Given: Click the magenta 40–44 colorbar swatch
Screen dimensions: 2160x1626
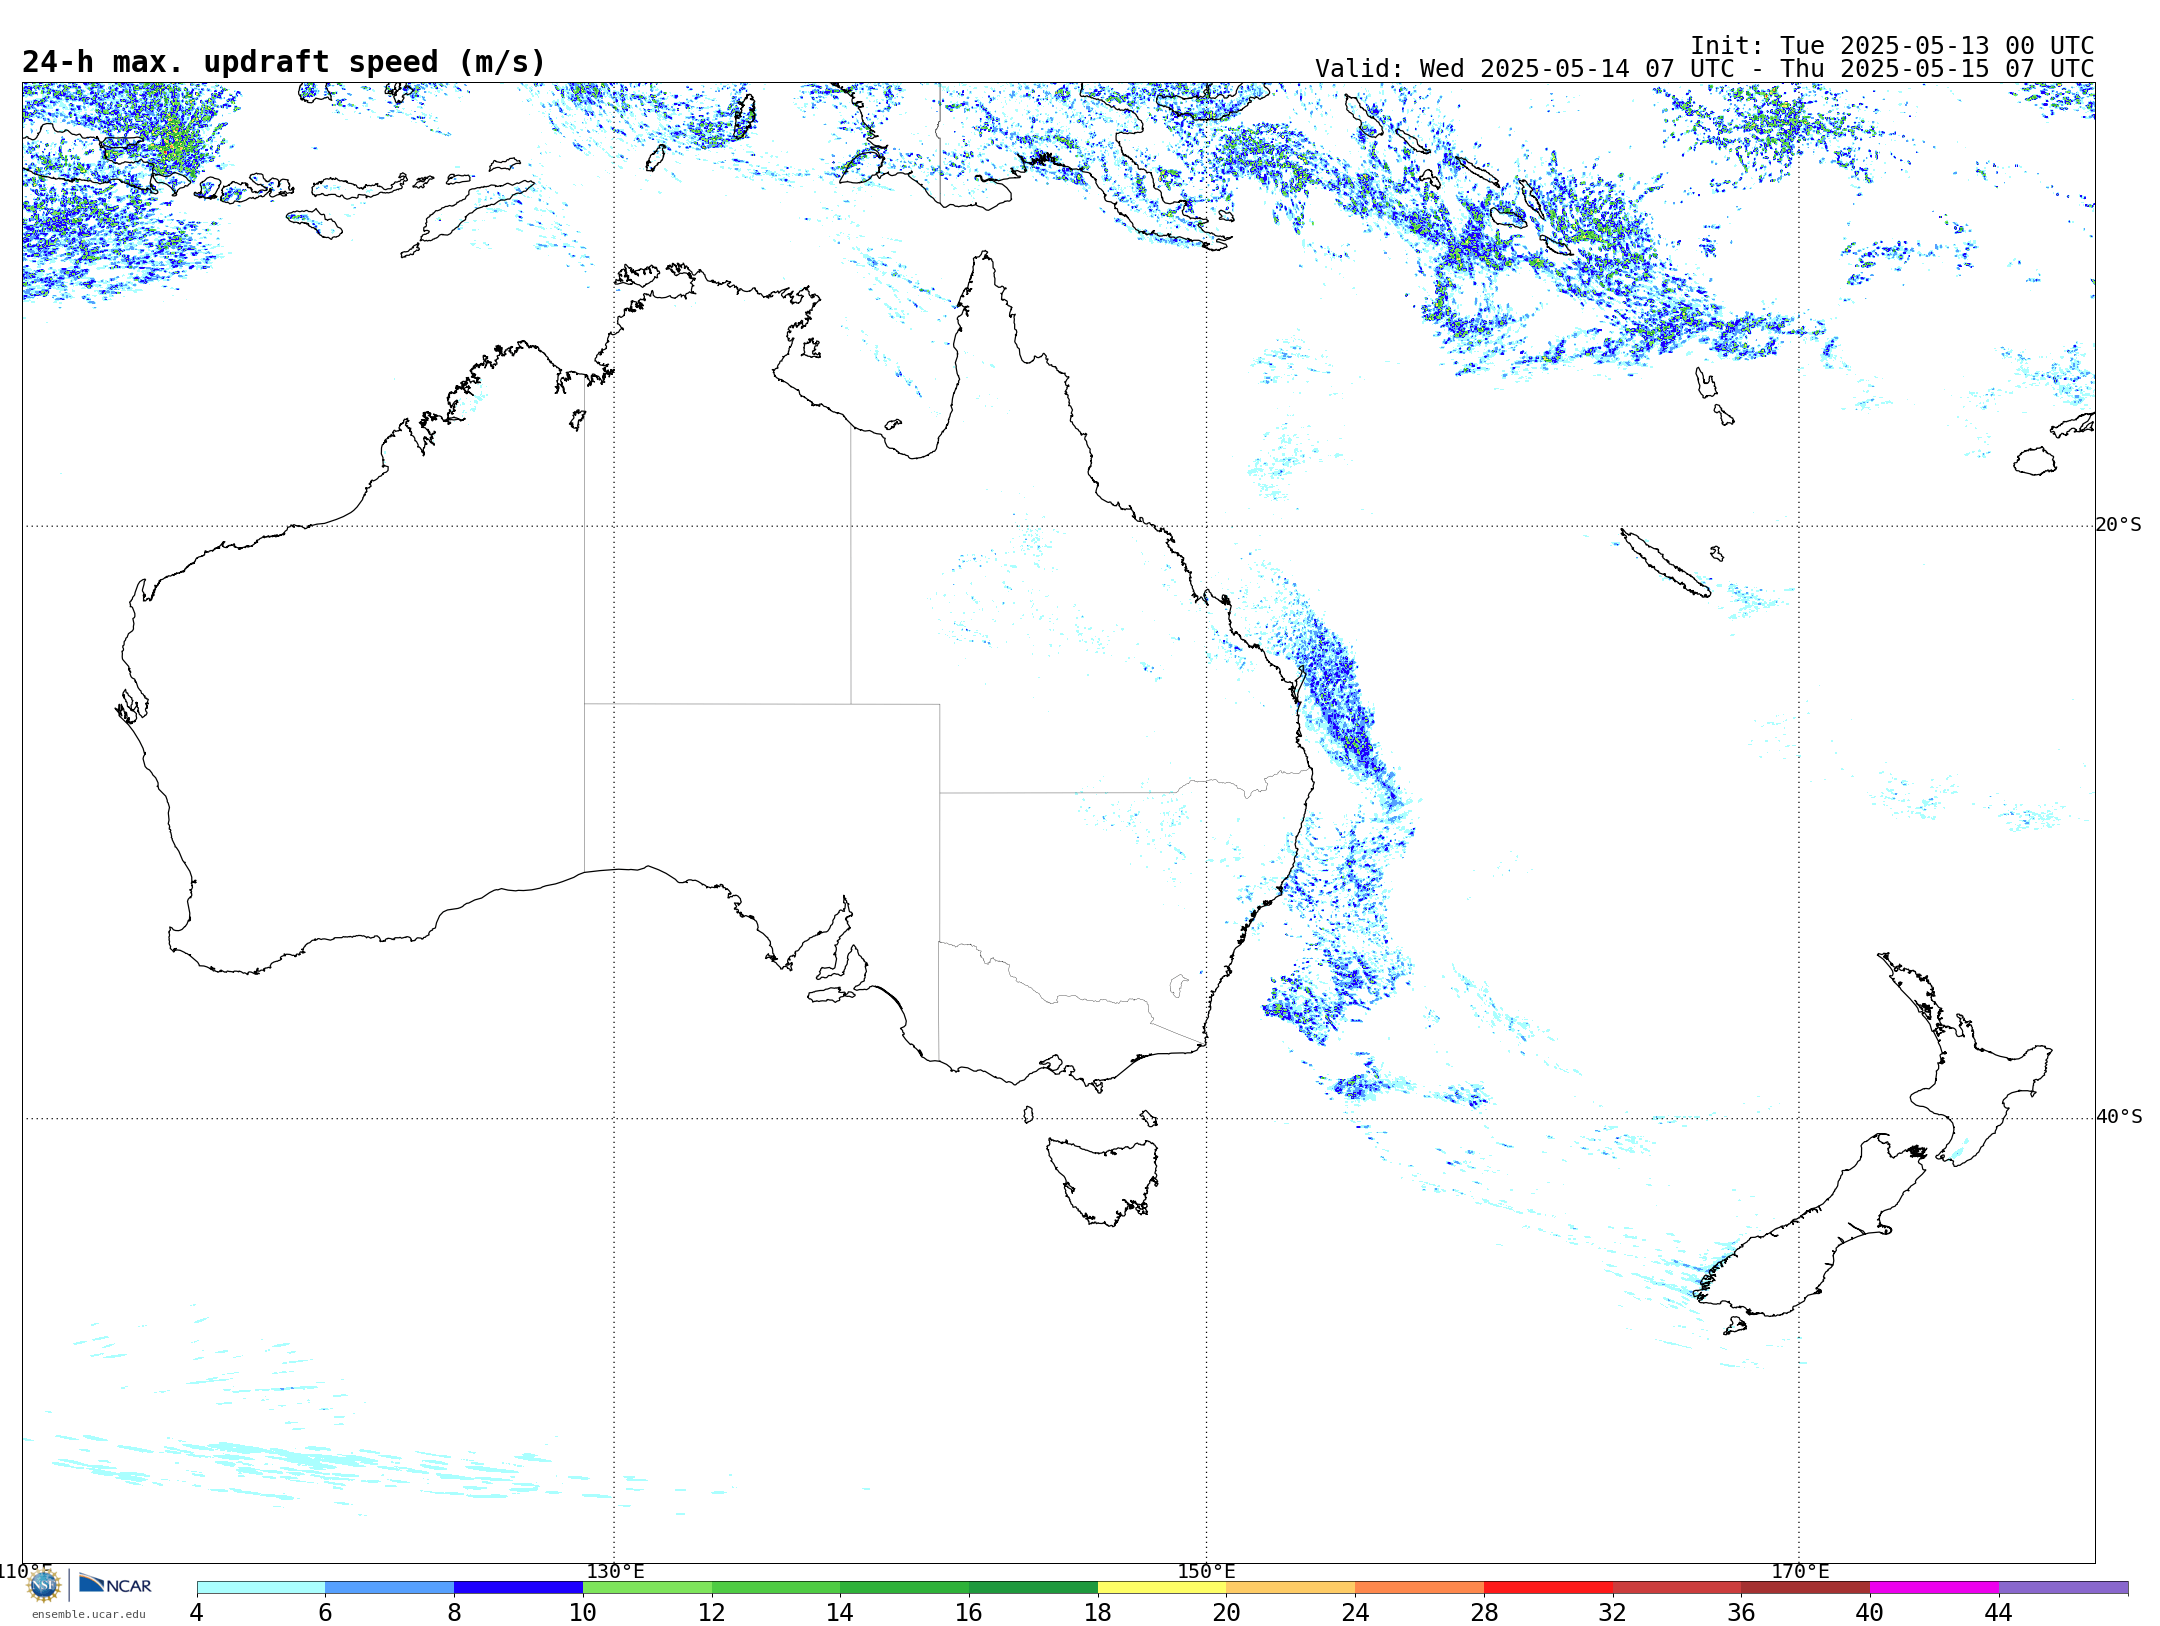Looking at the screenshot, I should pyautogui.click(x=1934, y=1588).
